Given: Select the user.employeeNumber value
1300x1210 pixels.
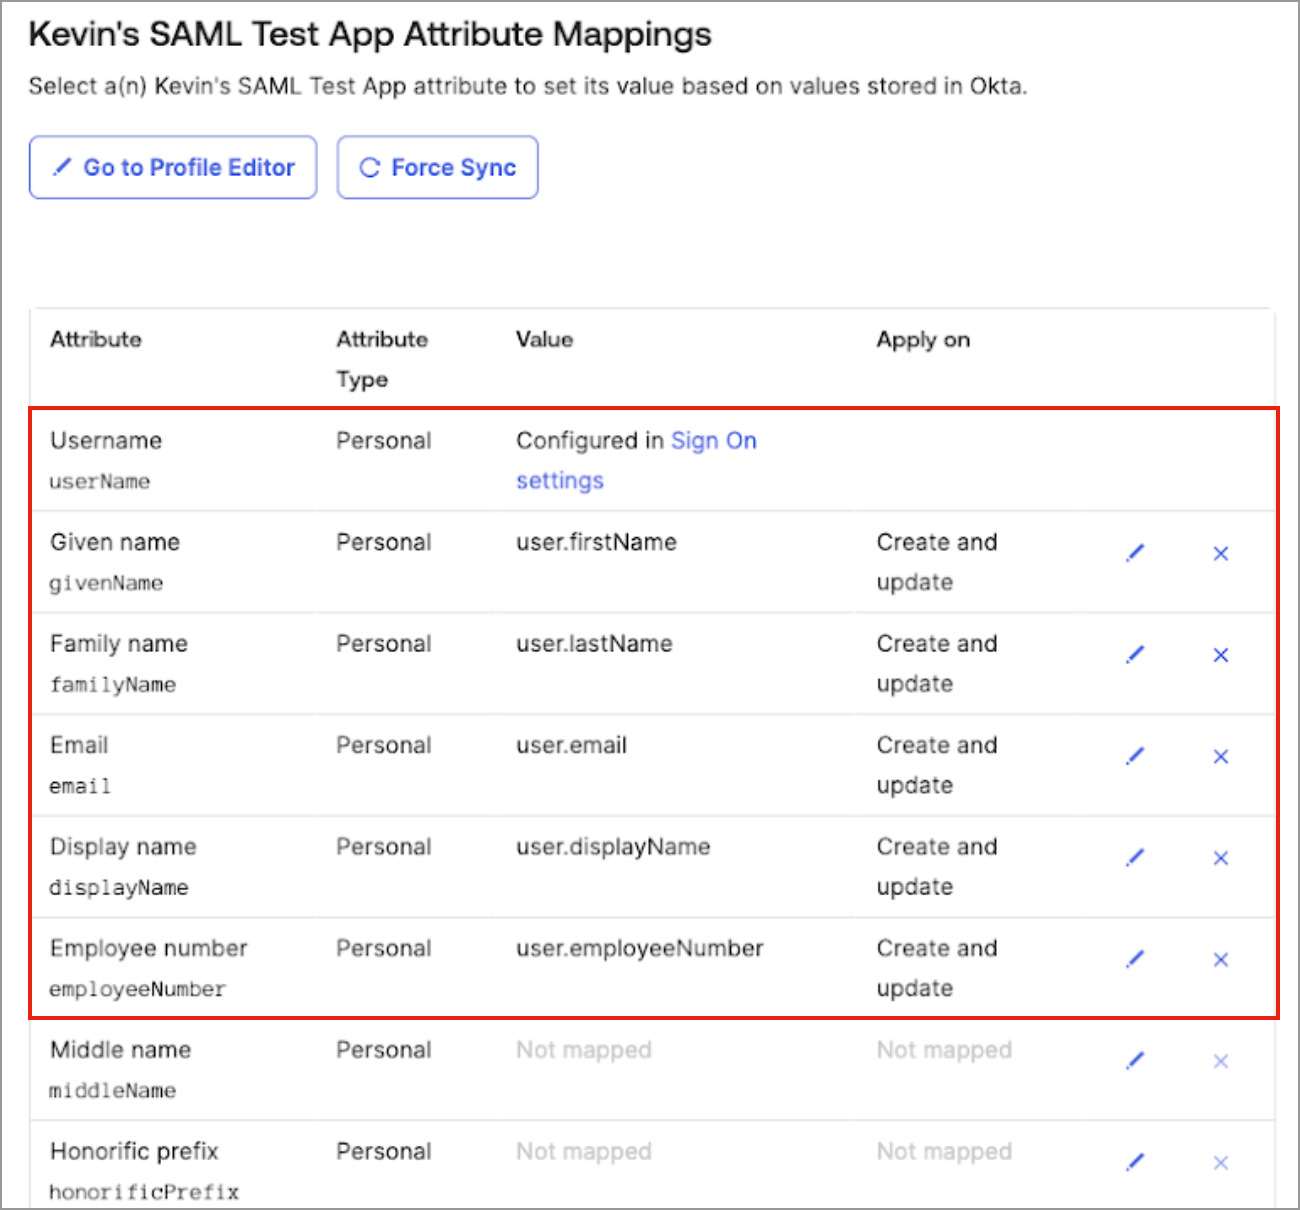Looking at the screenshot, I should coord(640,948).
